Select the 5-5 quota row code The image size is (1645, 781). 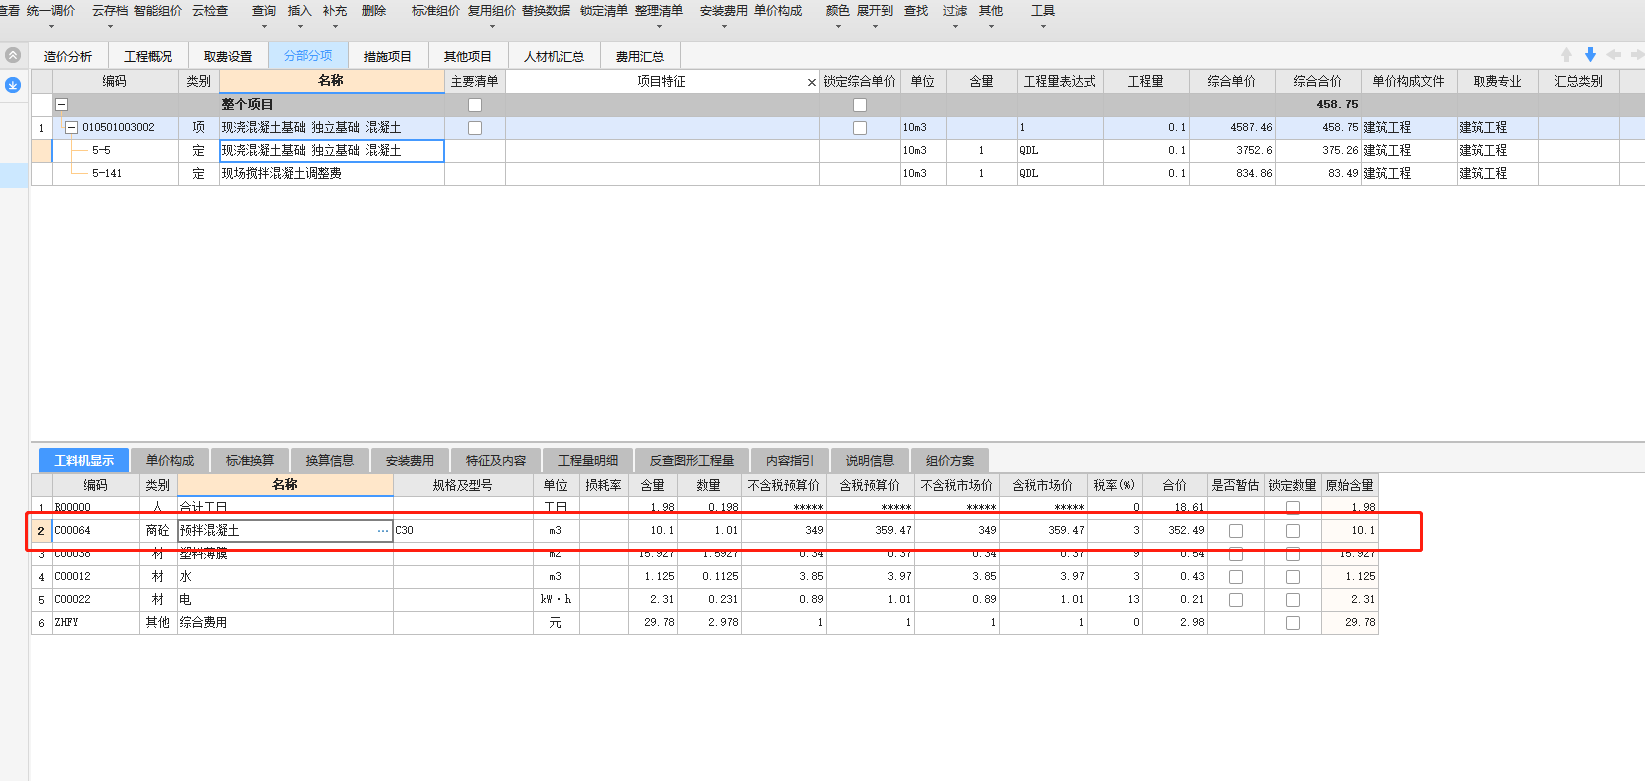pyautogui.click(x=101, y=151)
